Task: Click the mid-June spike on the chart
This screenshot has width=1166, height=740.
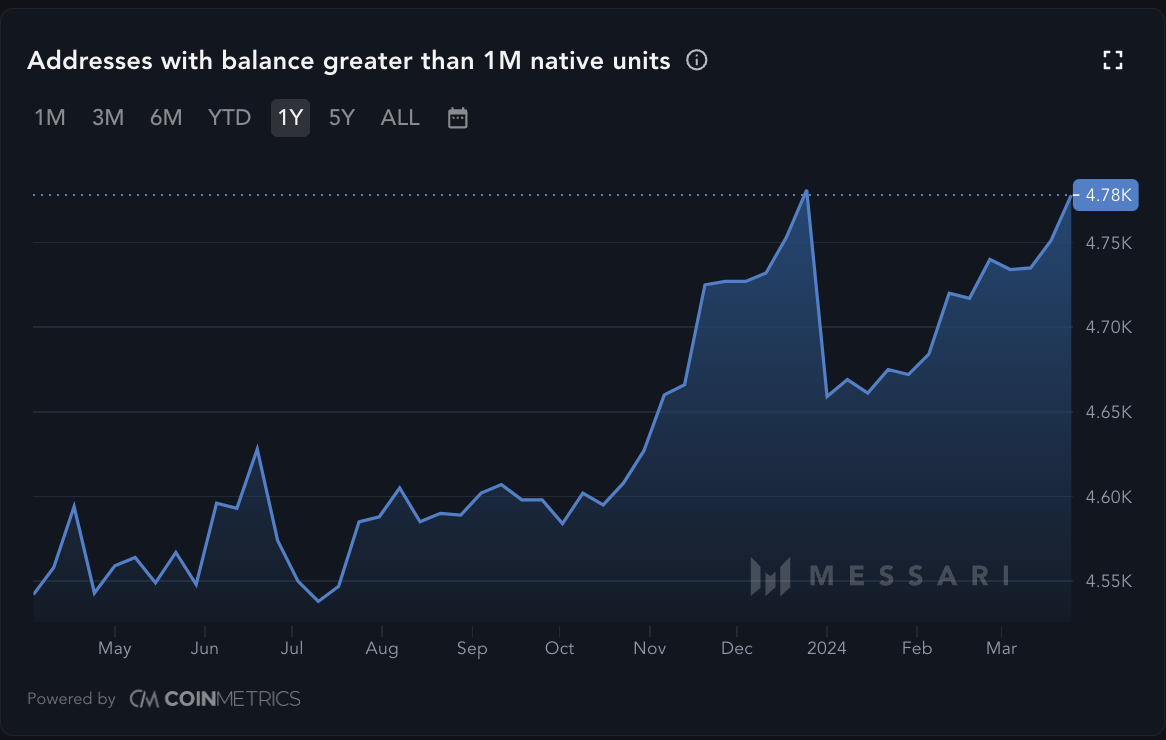Action: (257, 448)
